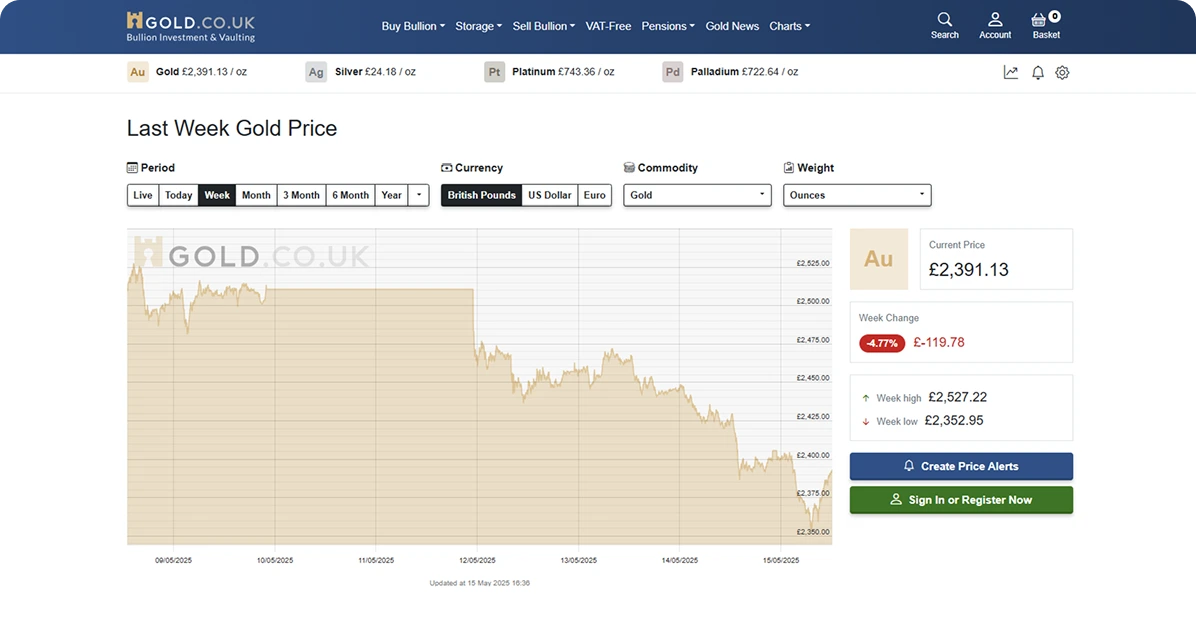Image resolution: width=1196 pixels, height=630 pixels.
Task: Open Gold £2,391.13 / oz ticker link
Action: [201, 72]
